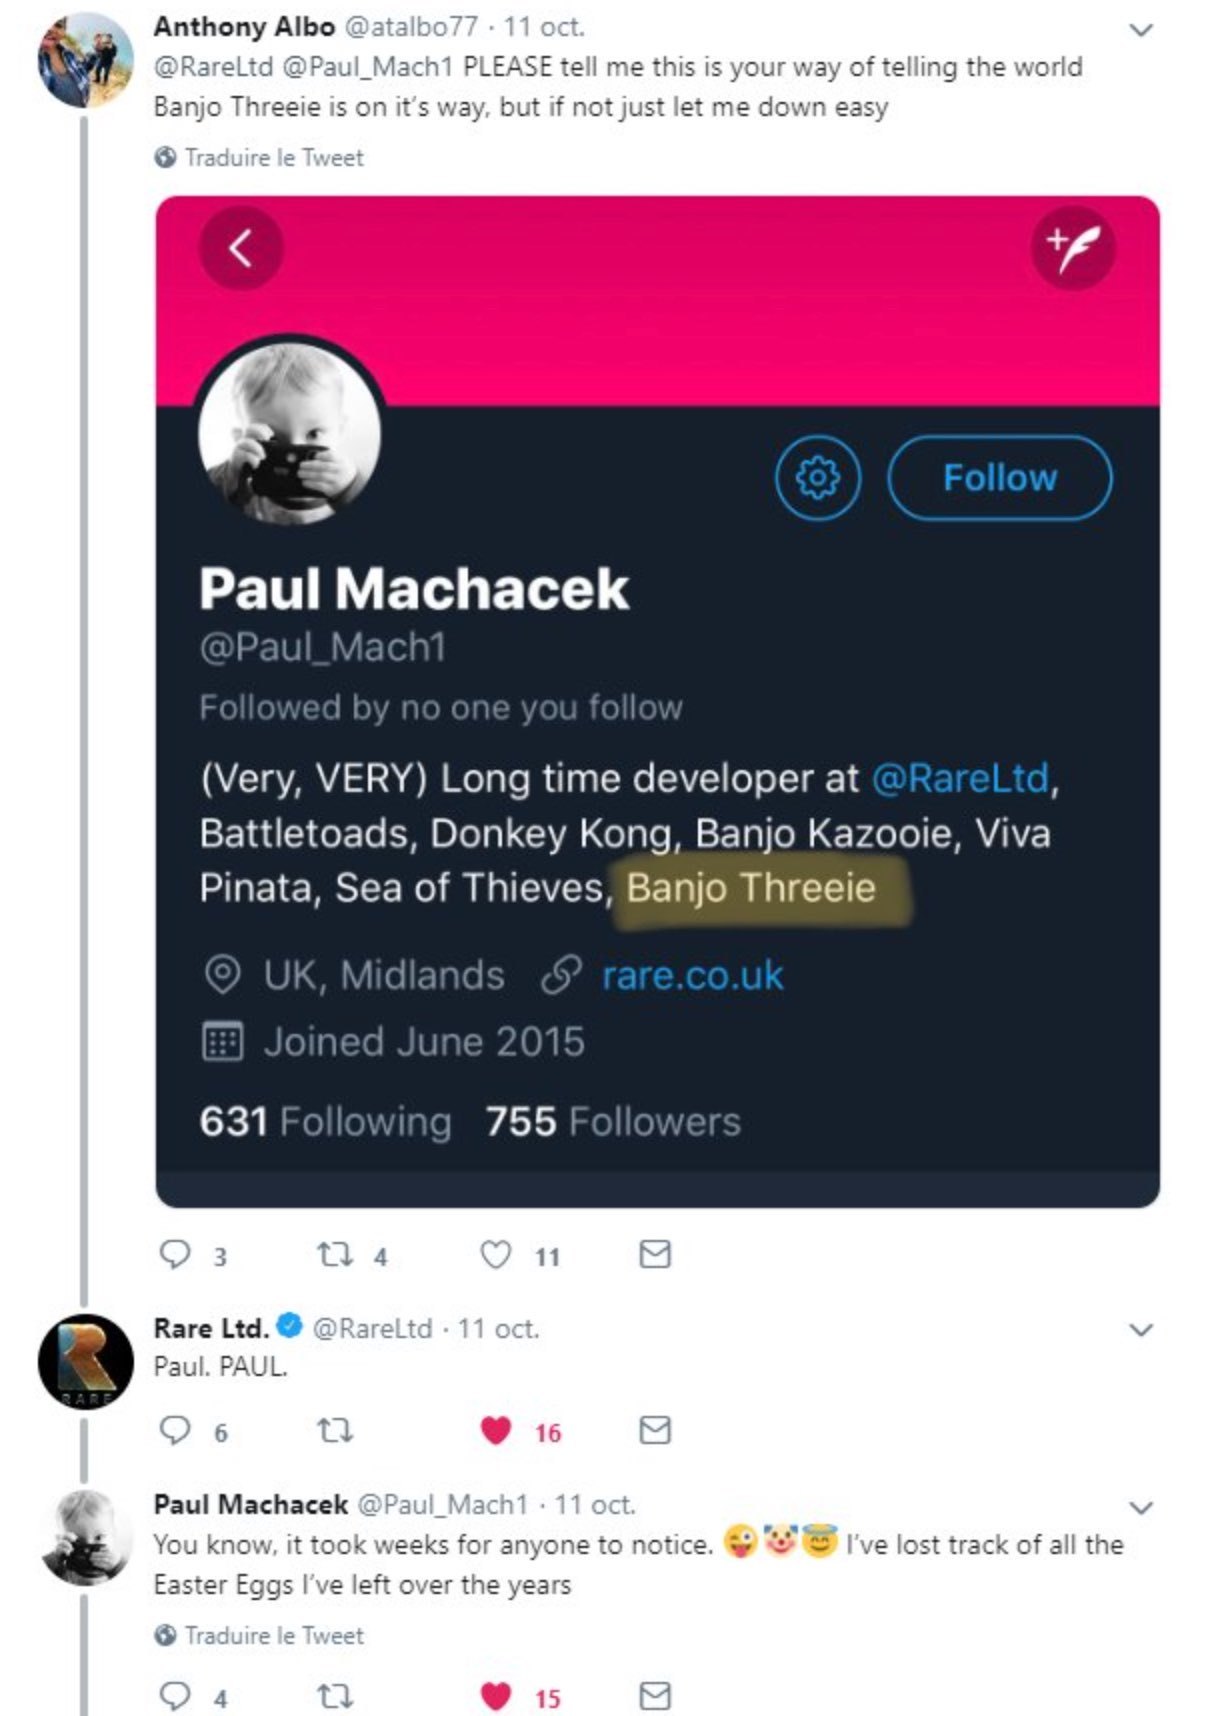This screenshot has height=1716, width=1218.
Task: Like Anthony Albo's tweet
Action: (496, 1254)
